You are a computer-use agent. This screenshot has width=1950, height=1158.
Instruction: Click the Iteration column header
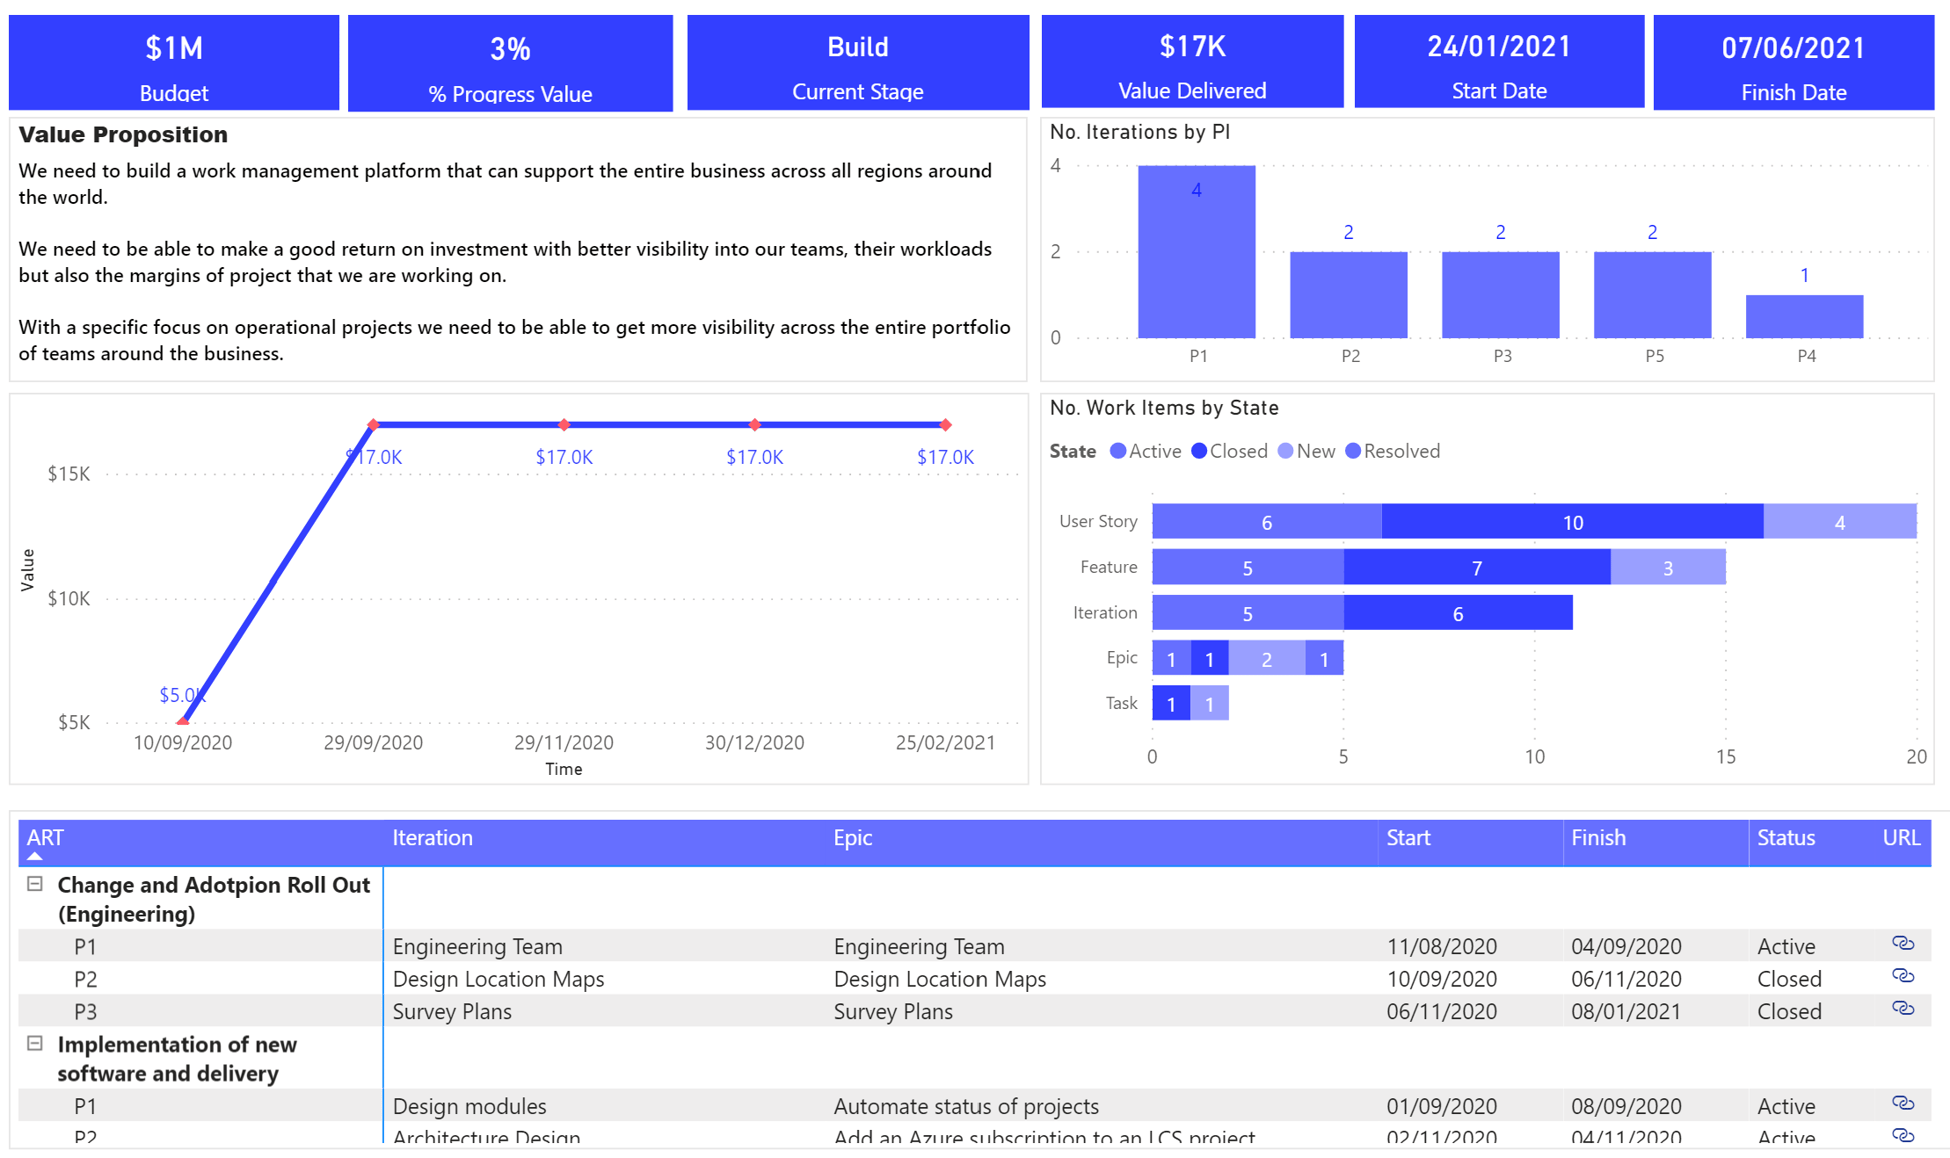tap(432, 838)
